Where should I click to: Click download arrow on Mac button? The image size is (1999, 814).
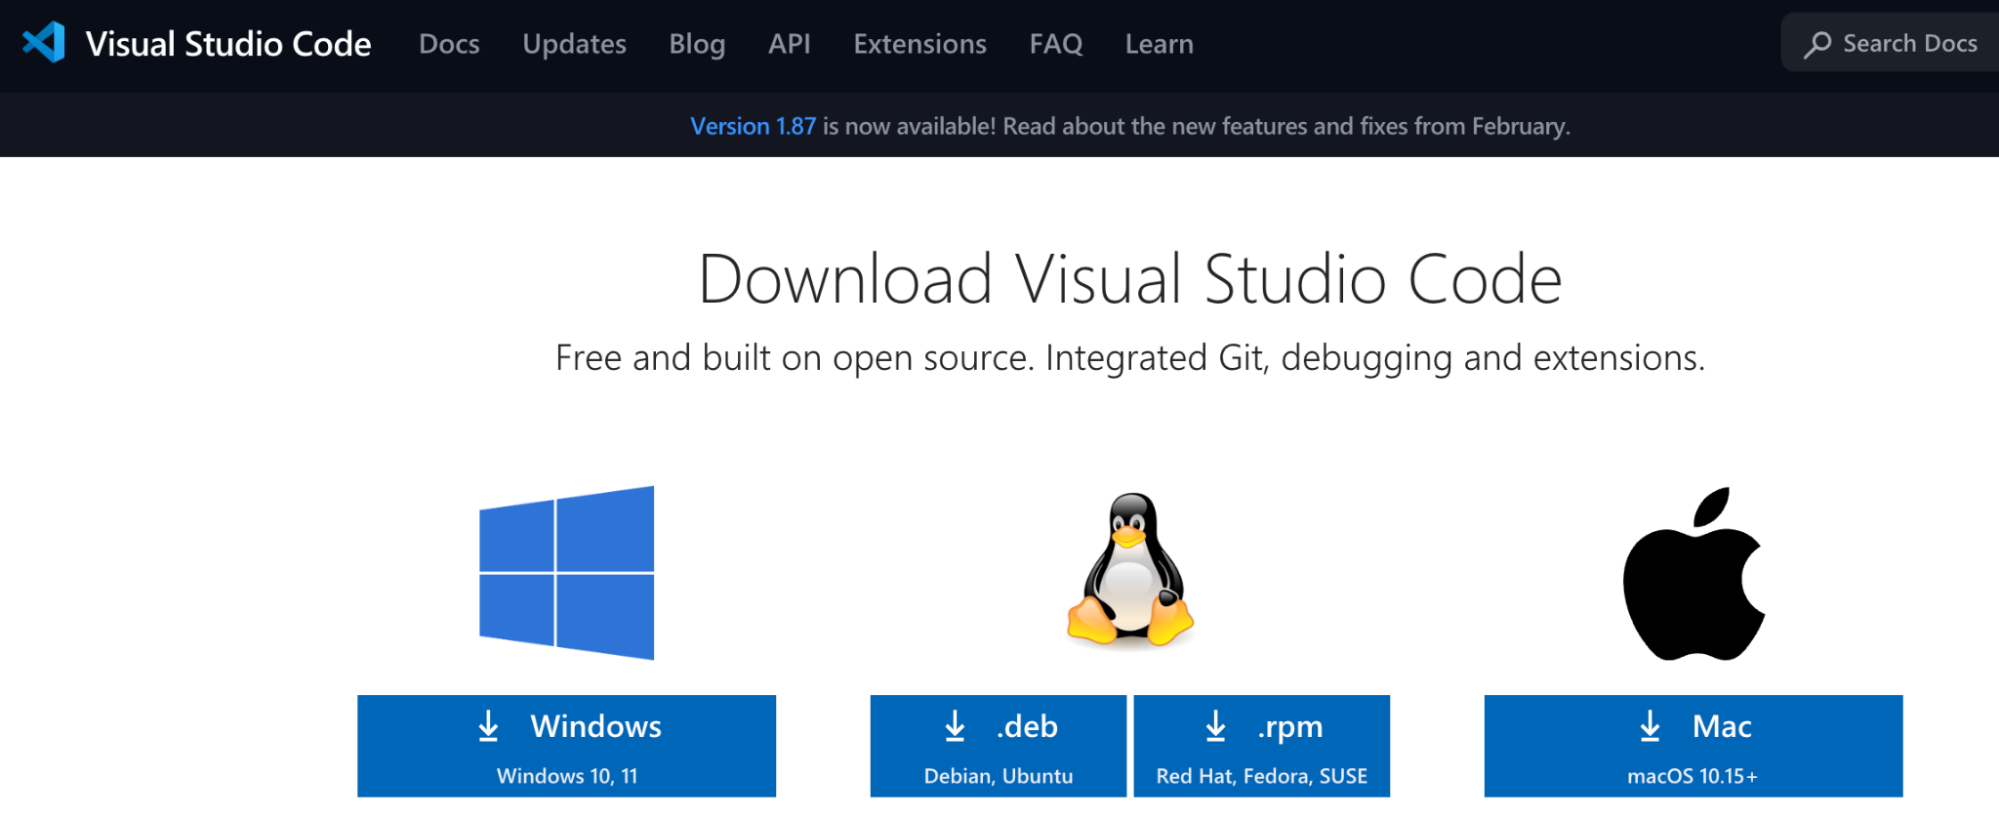tap(1650, 726)
